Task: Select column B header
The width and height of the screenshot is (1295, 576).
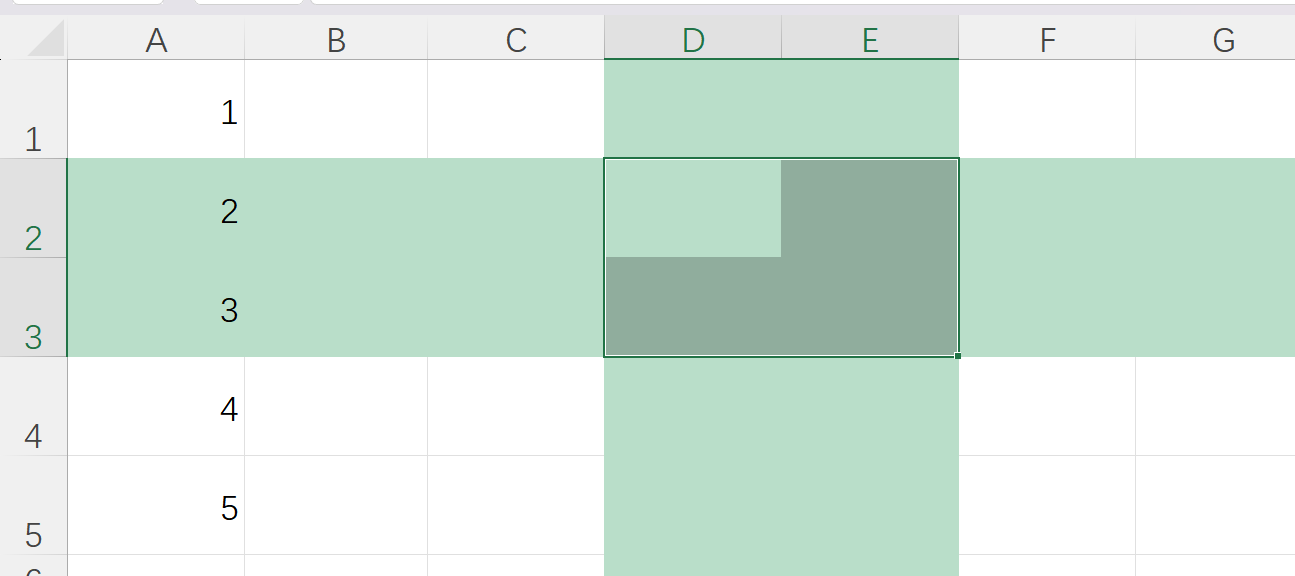Action: click(336, 40)
